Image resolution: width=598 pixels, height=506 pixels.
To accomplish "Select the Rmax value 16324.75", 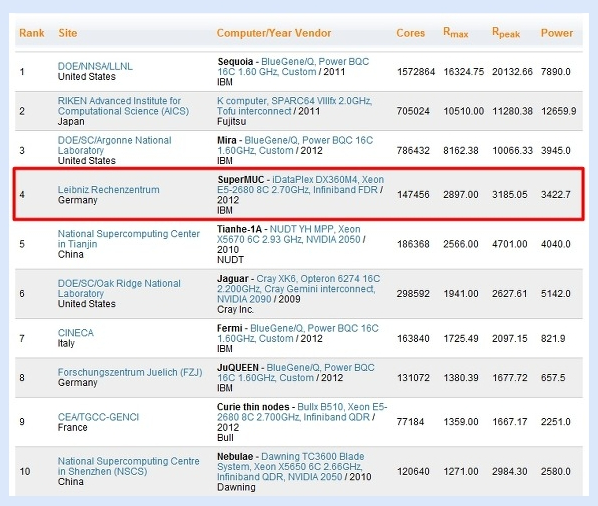I will pyautogui.click(x=463, y=72).
